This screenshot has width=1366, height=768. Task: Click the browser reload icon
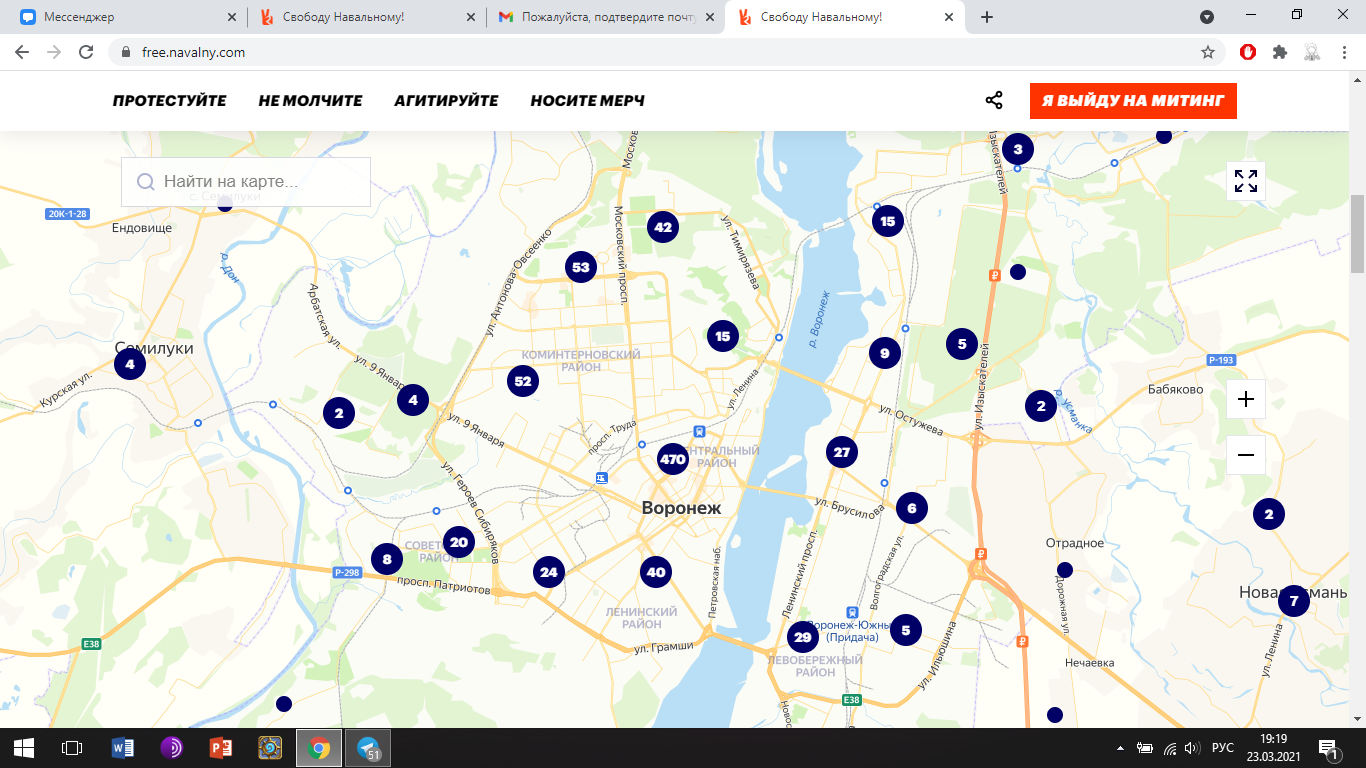coord(86,52)
